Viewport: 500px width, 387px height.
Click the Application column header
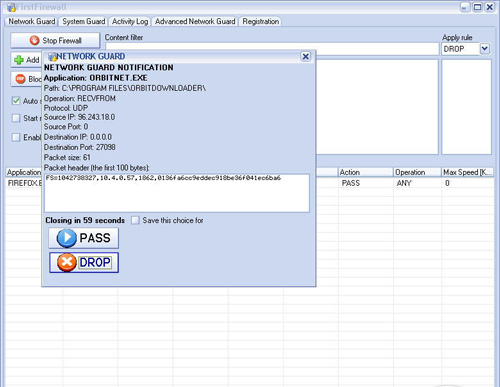(x=24, y=172)
